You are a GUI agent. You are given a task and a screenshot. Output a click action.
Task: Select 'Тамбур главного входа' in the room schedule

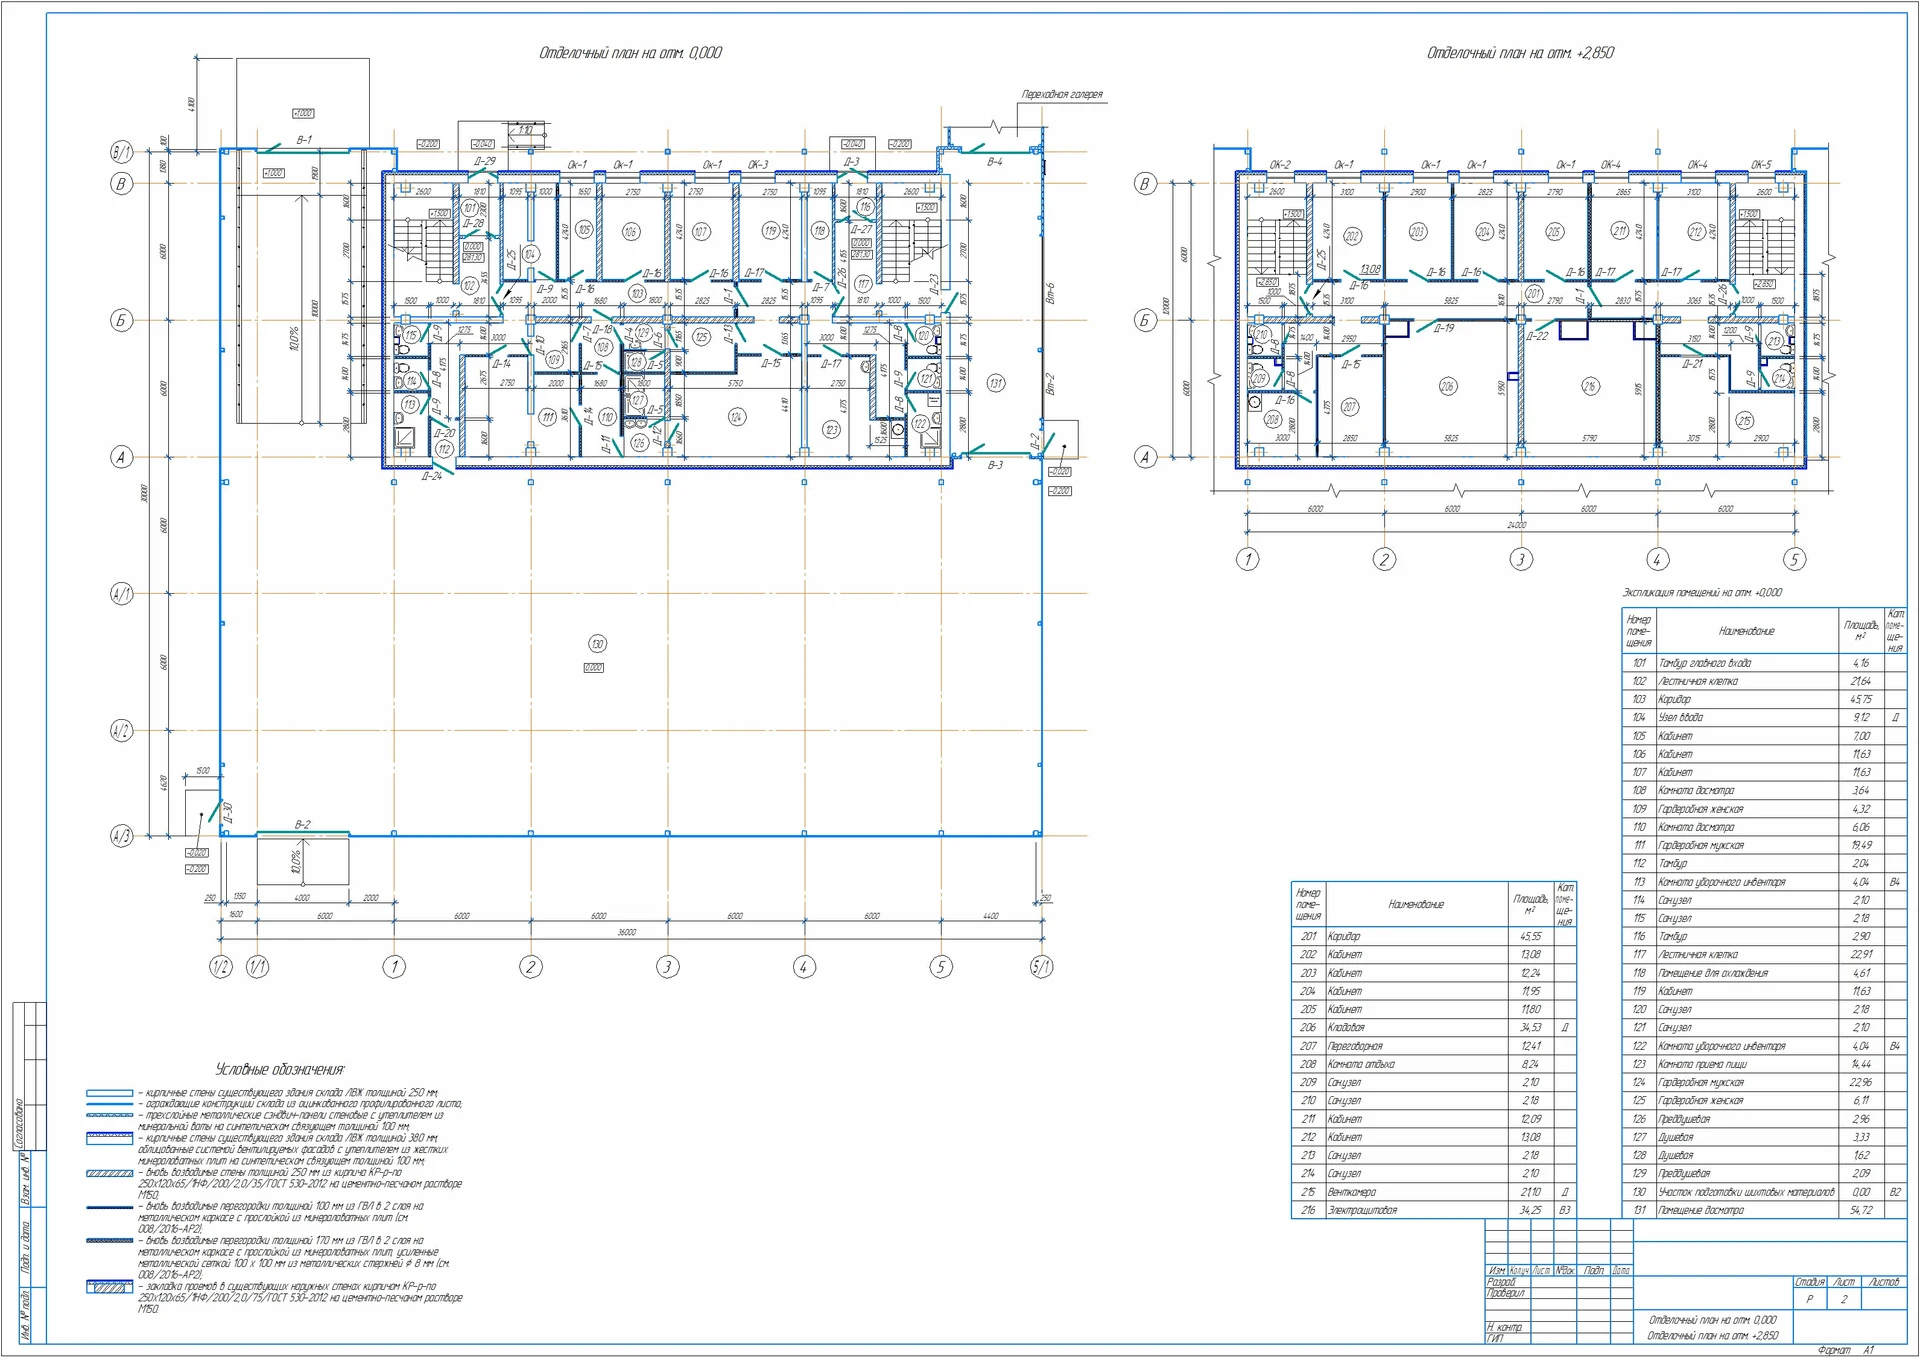tap(1704, 663)
